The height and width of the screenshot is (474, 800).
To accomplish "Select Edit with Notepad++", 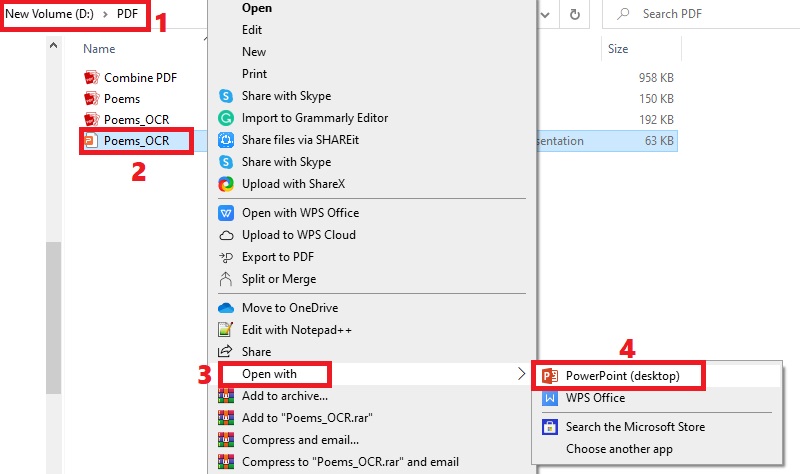I will (297, 330).
